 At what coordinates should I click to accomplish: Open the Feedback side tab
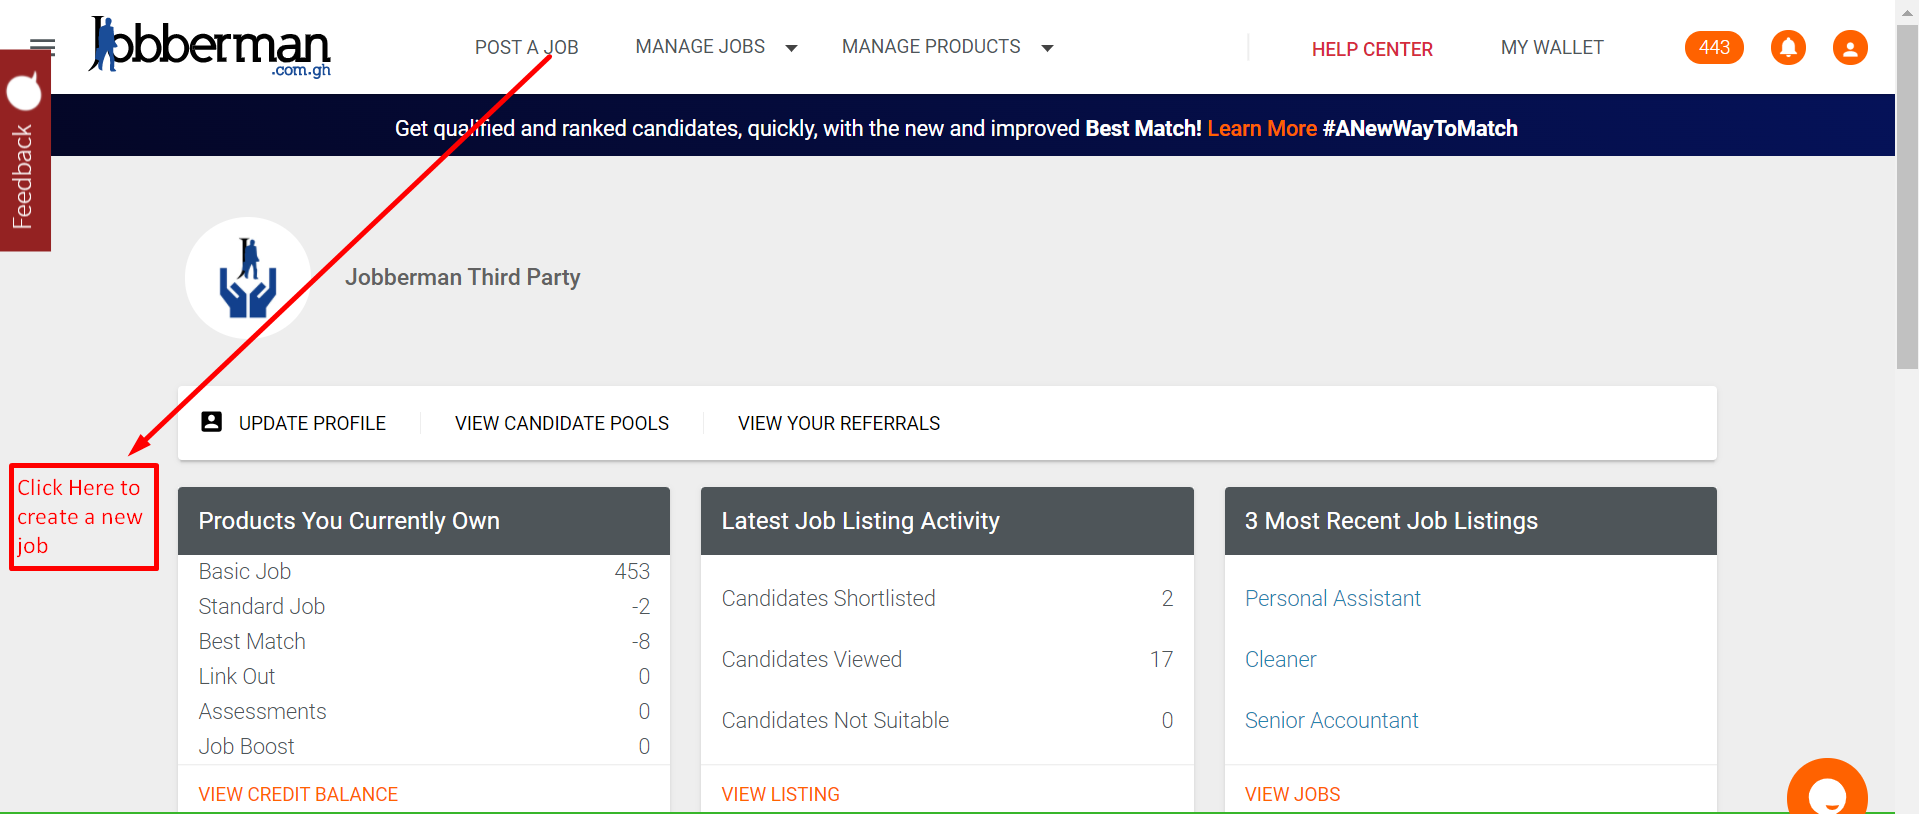[25, 150]
